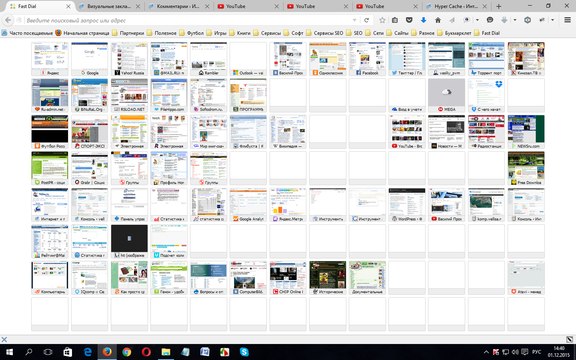This screenshot has width=576, height=360.
Task: Open the Outlook speed dial tile
Action: (248, 59)
